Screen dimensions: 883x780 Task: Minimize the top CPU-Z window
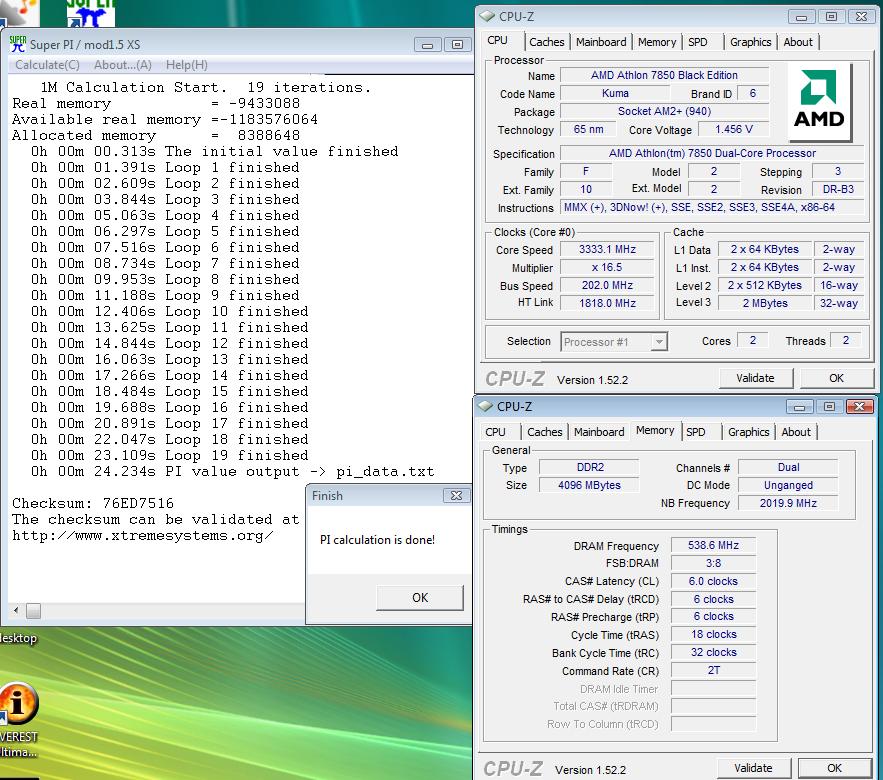click(x=801, y=17)
